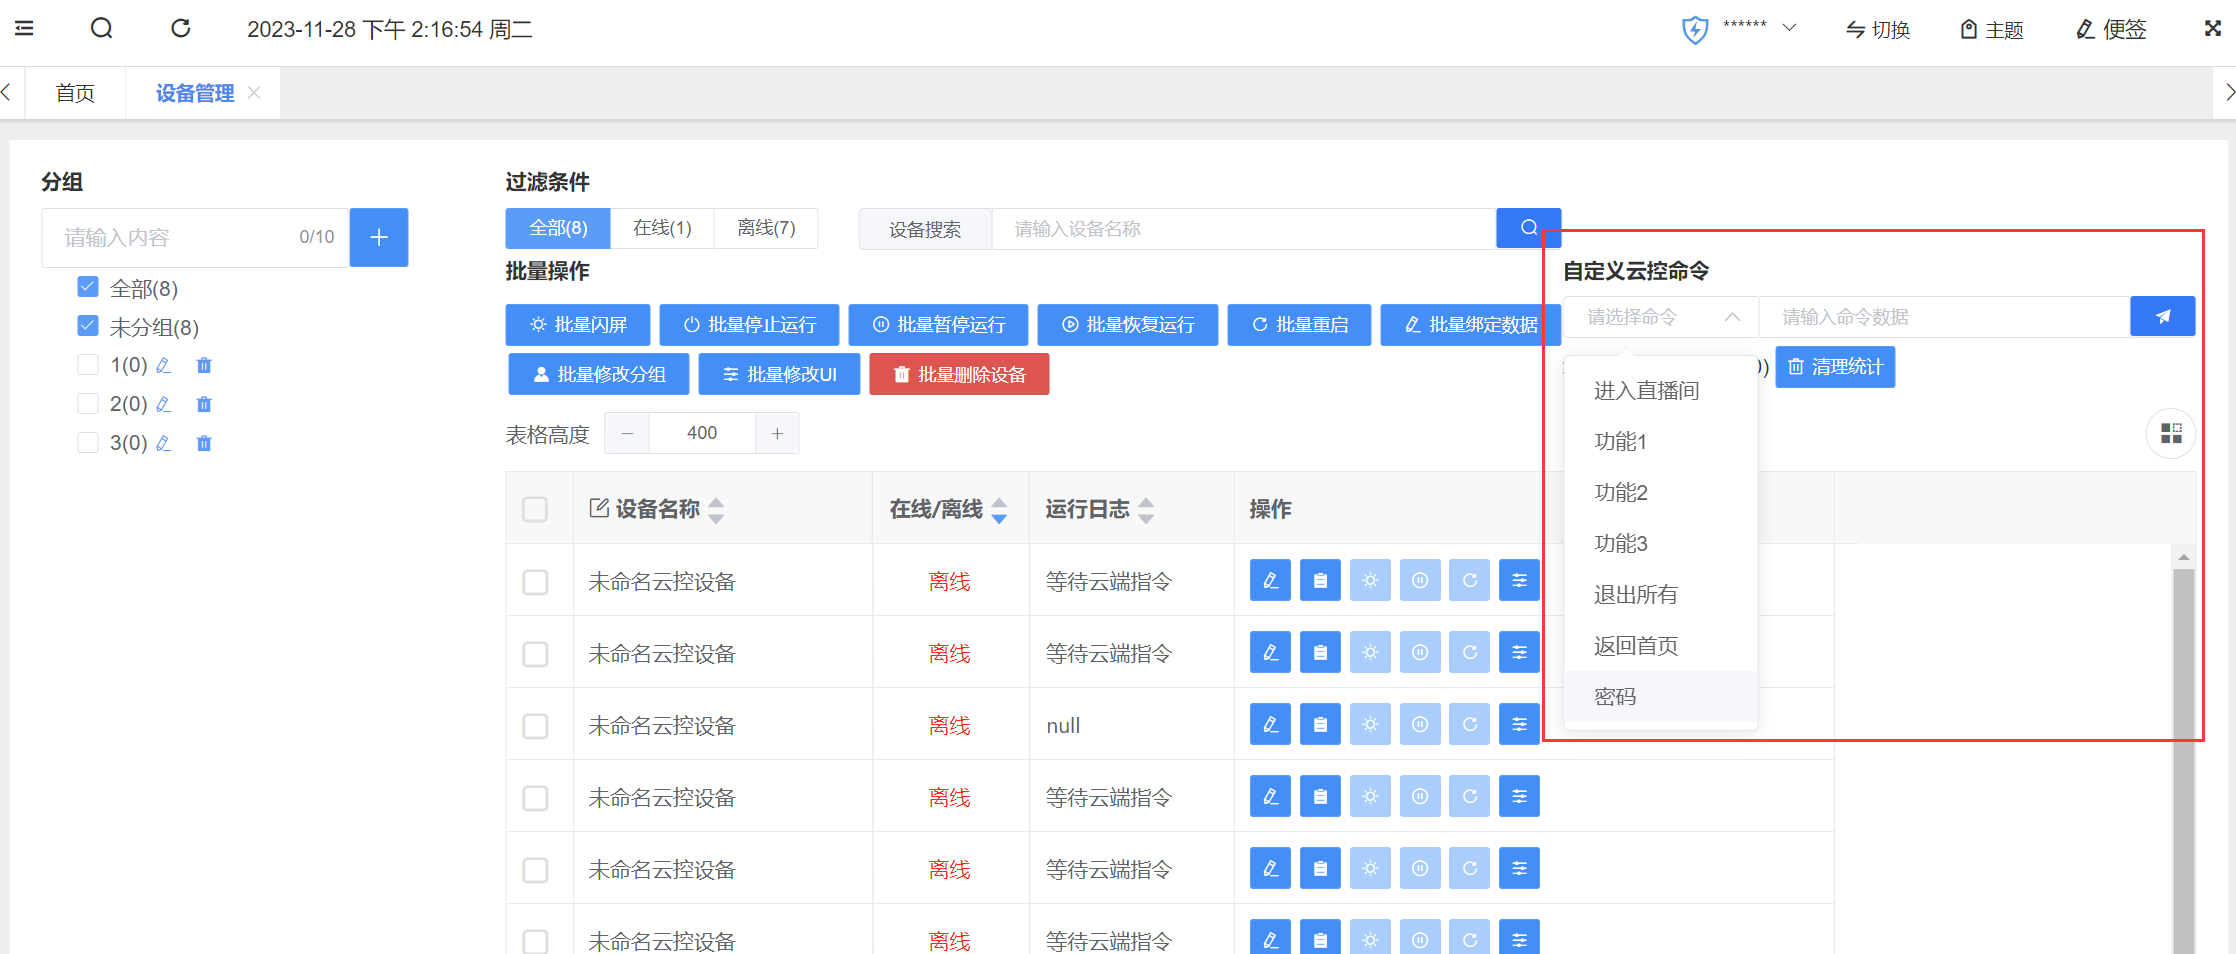Click the 批量重启 button
The image size is (2236, 954).
(1299, 325)
